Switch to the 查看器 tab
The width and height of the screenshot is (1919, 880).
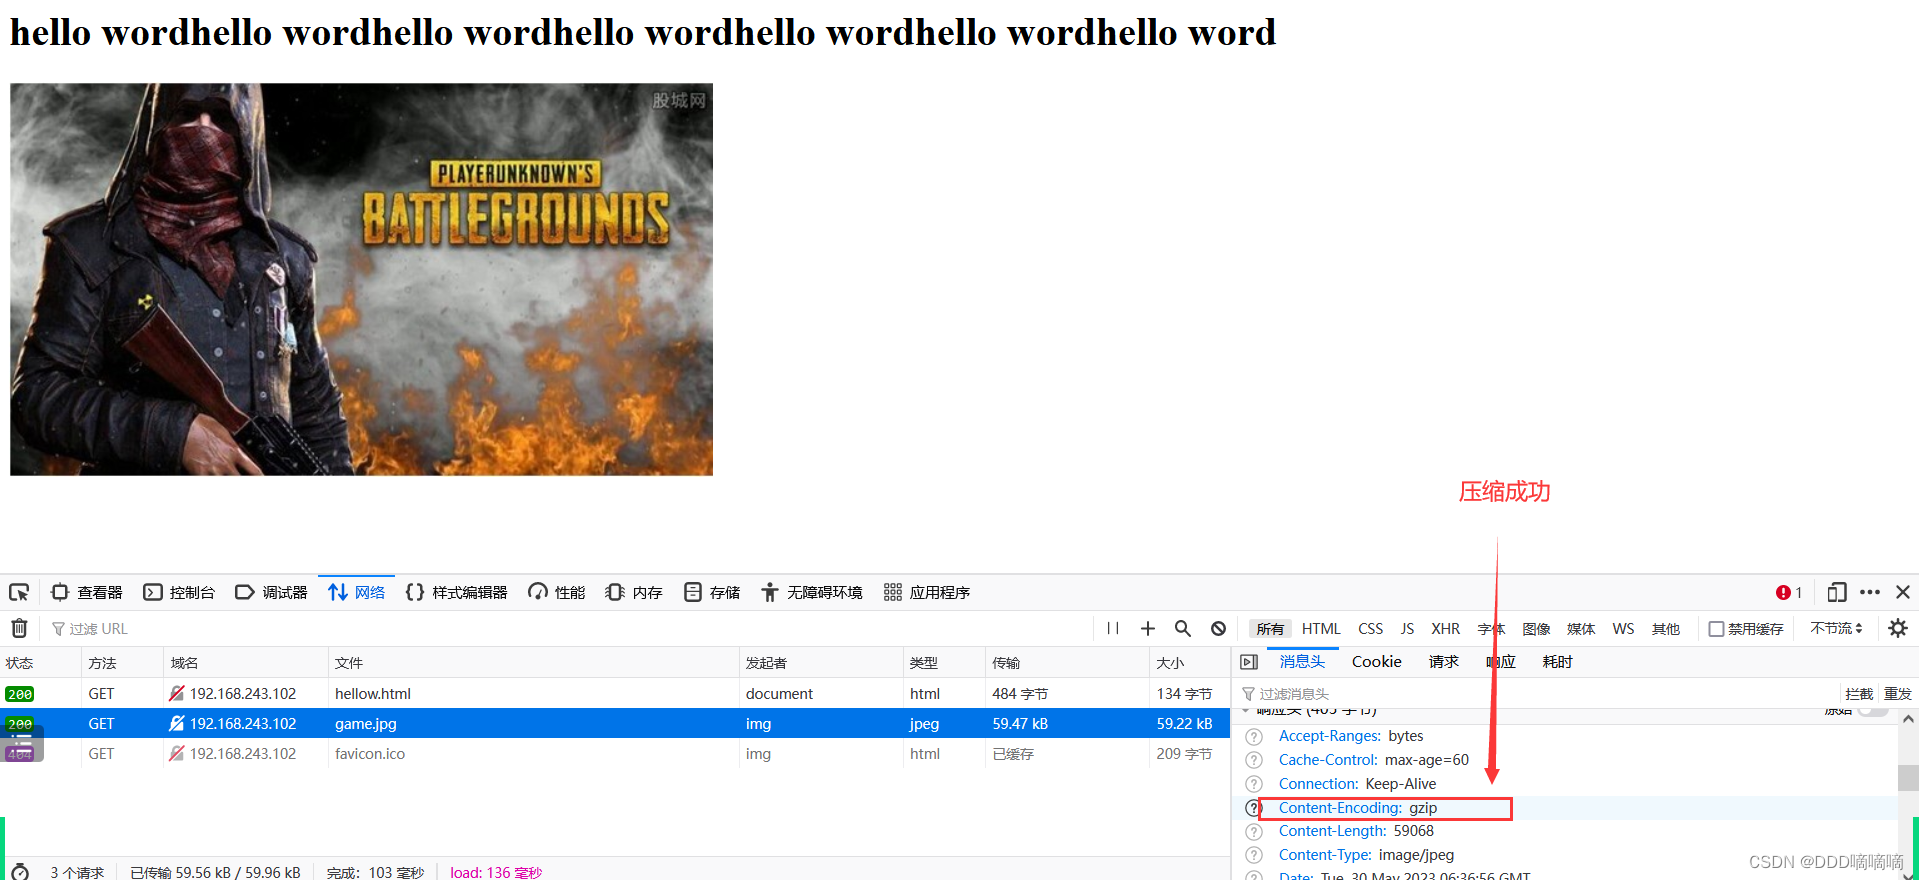point(87,592)
